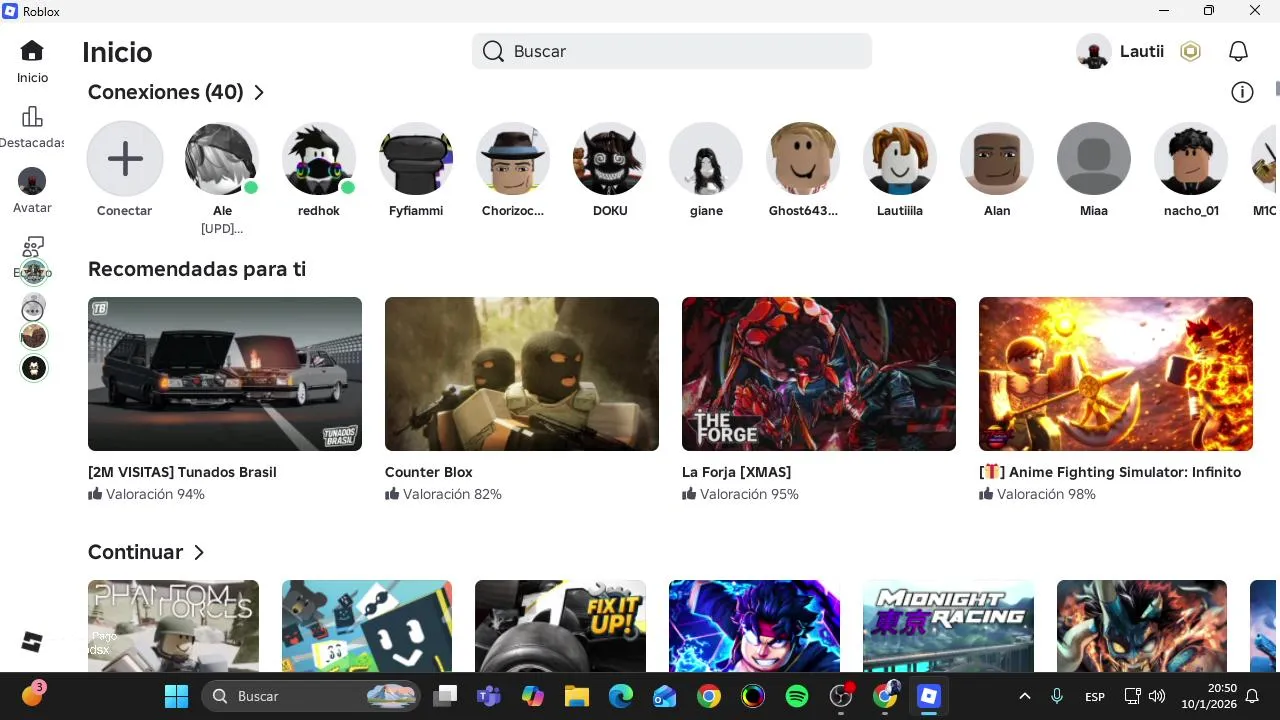This screenshot has height=720, width=1280.
Task: Open Google Chrome from taskbar
Action: pos(709,696)
